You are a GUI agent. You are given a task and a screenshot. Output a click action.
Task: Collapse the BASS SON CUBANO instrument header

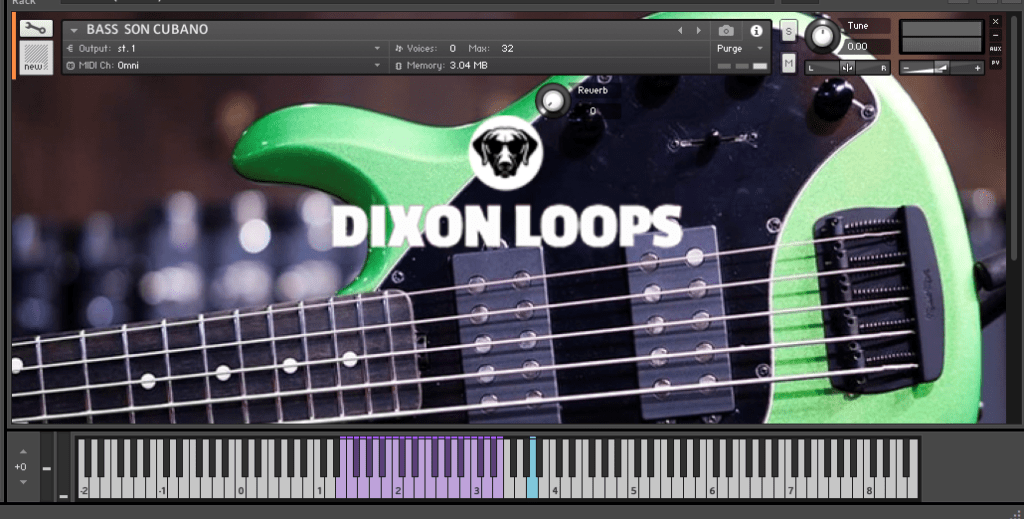tap(74, 30)
